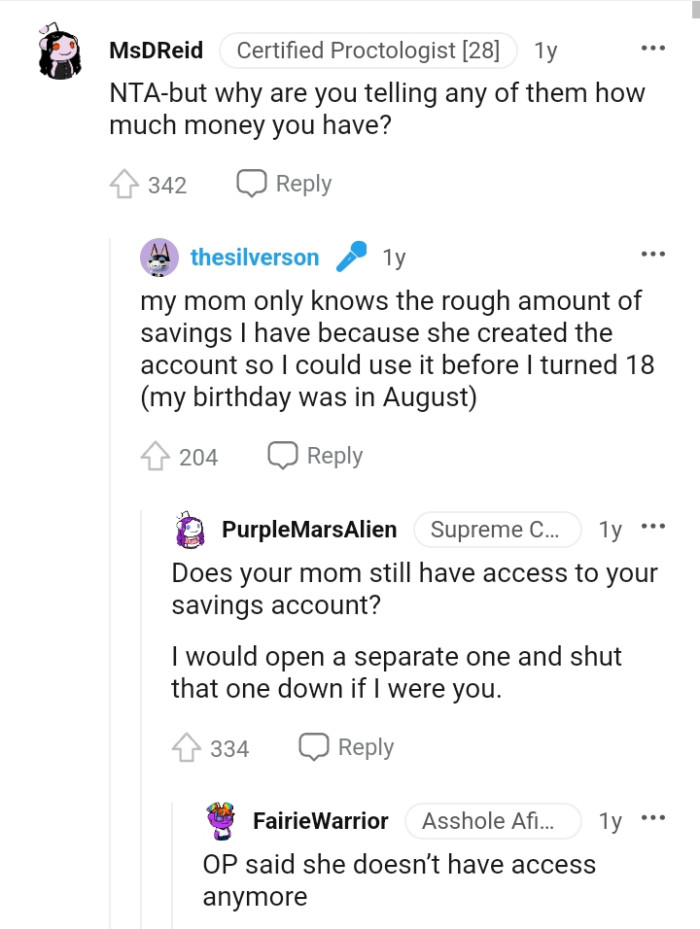Click the Certified Proctologist [28] flair badge
Image resolution: width=700 pixels, height=929 pixels.
[370, 49]
